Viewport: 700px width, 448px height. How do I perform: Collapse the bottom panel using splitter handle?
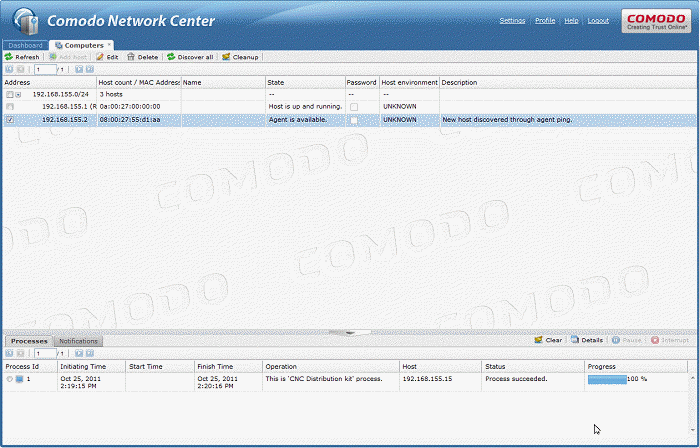click(350, 332)
